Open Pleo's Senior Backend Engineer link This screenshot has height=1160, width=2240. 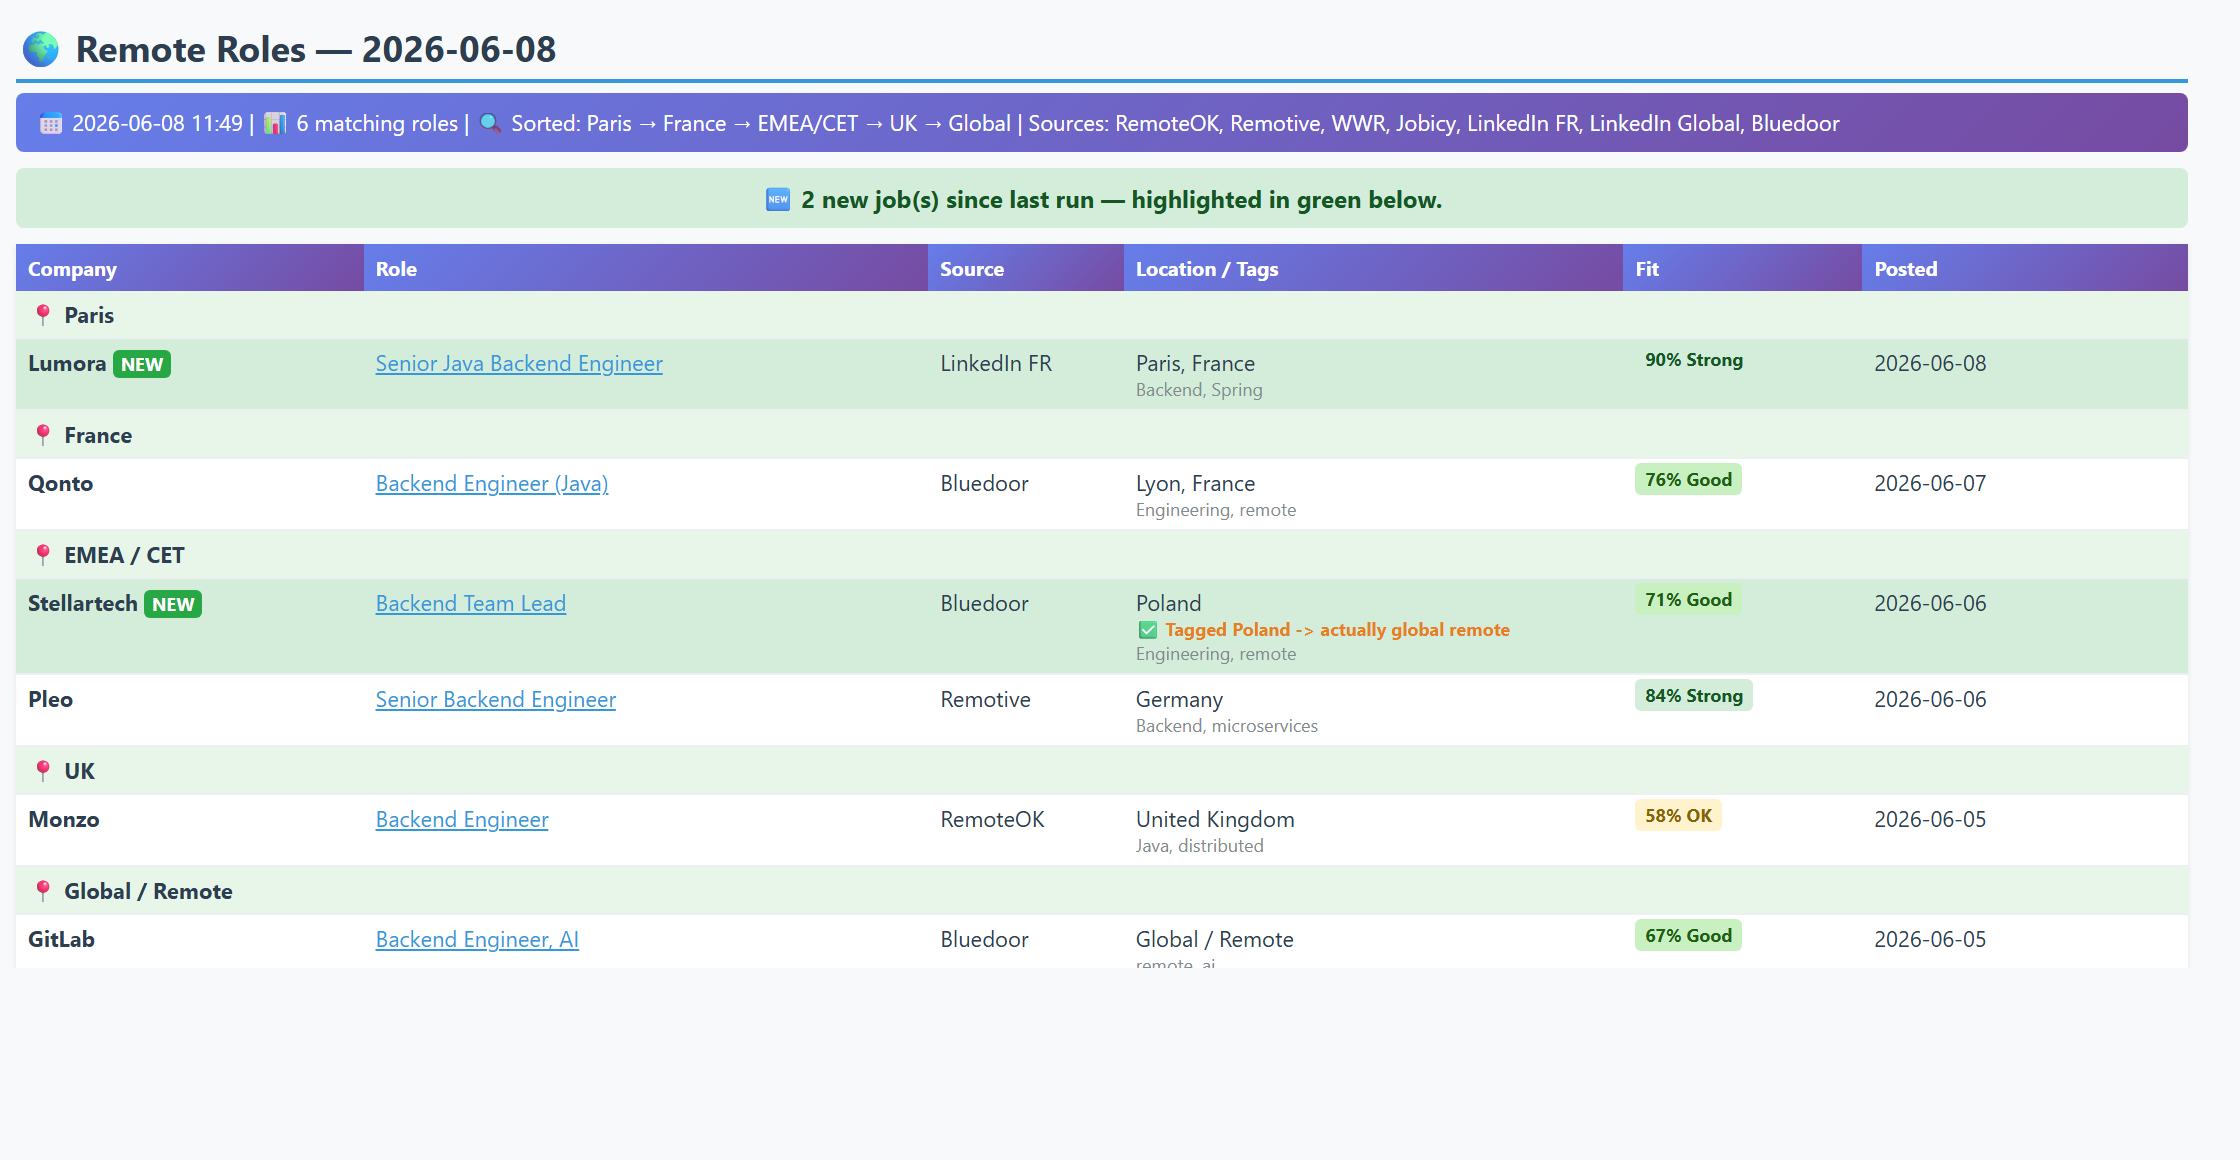[496, 700]
